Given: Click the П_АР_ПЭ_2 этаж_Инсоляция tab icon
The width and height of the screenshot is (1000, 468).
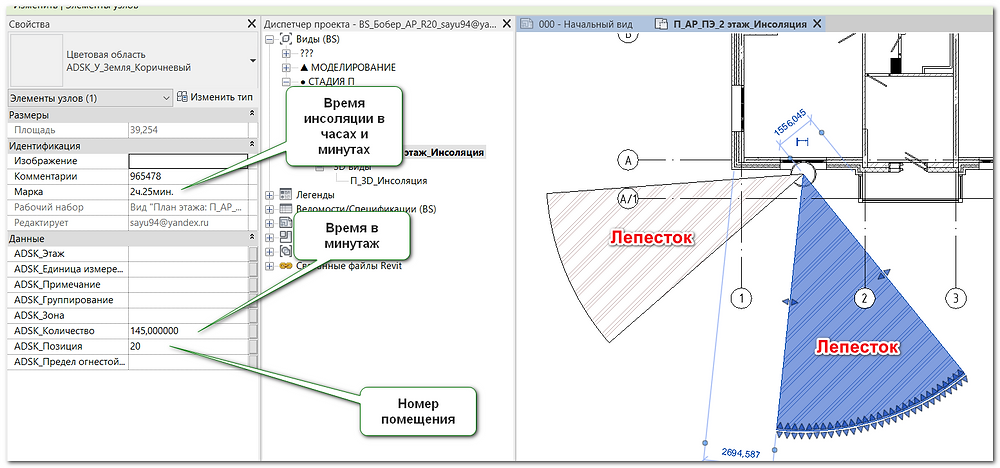Looking at the screenshot, I should click(x=661, y=24).
